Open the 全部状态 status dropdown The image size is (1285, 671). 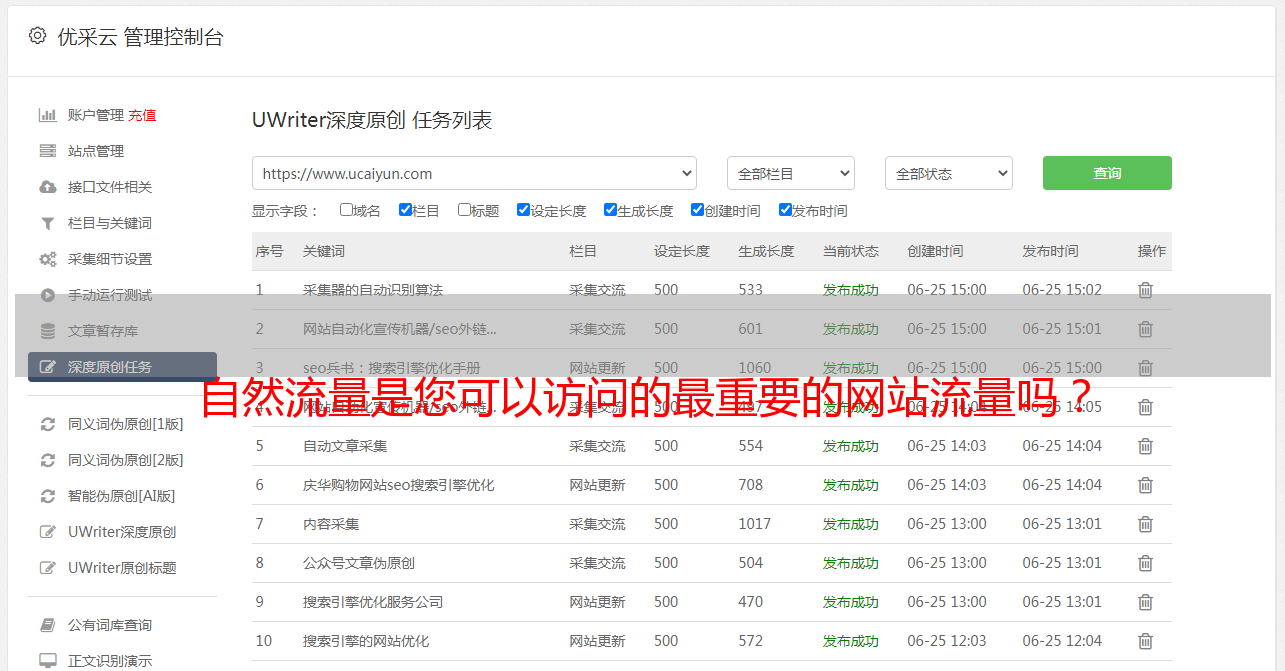point(948,173)
